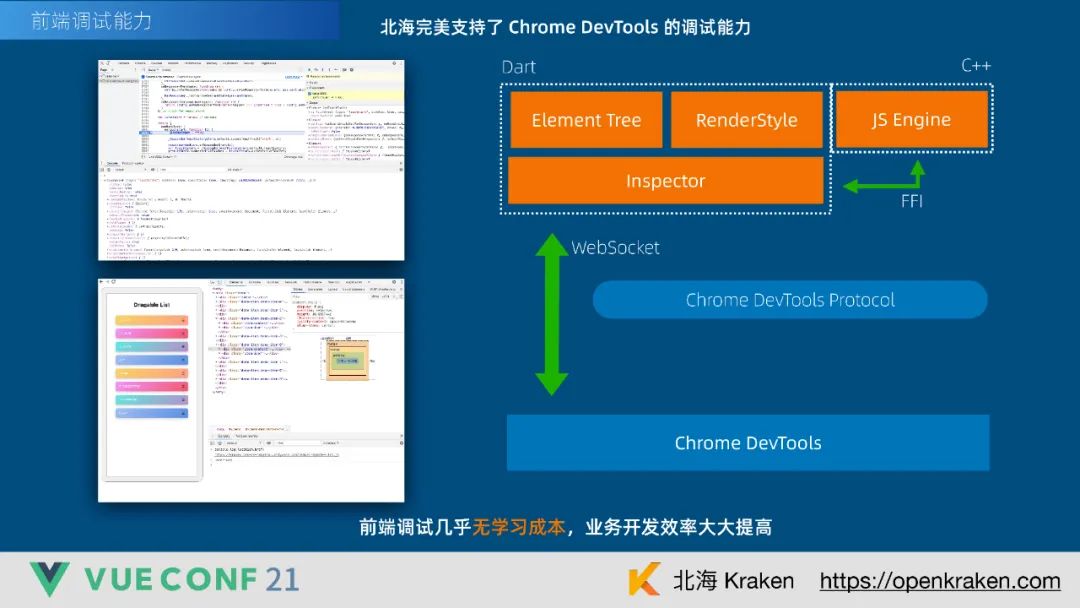Select "业务开发效率大大提高" caption text

coord(678,527)
